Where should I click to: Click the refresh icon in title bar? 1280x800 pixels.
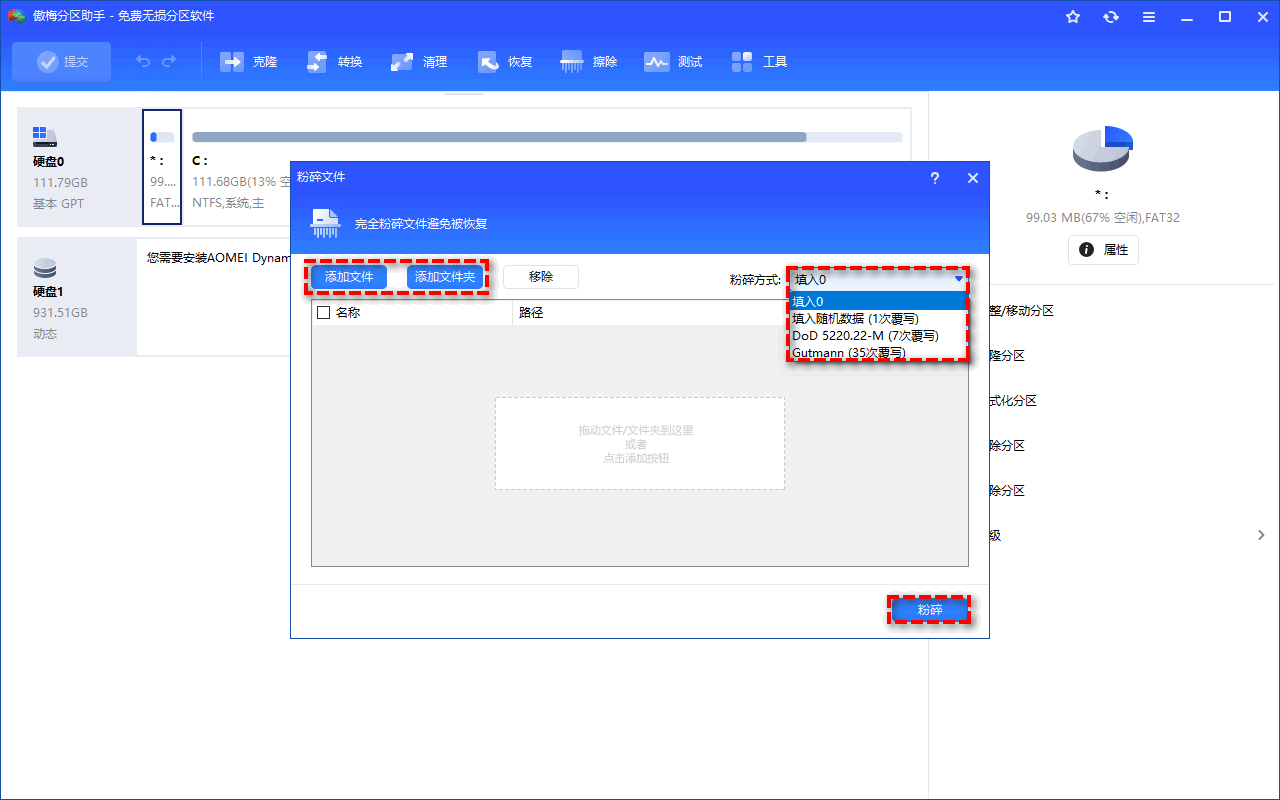coord(1111,17)
